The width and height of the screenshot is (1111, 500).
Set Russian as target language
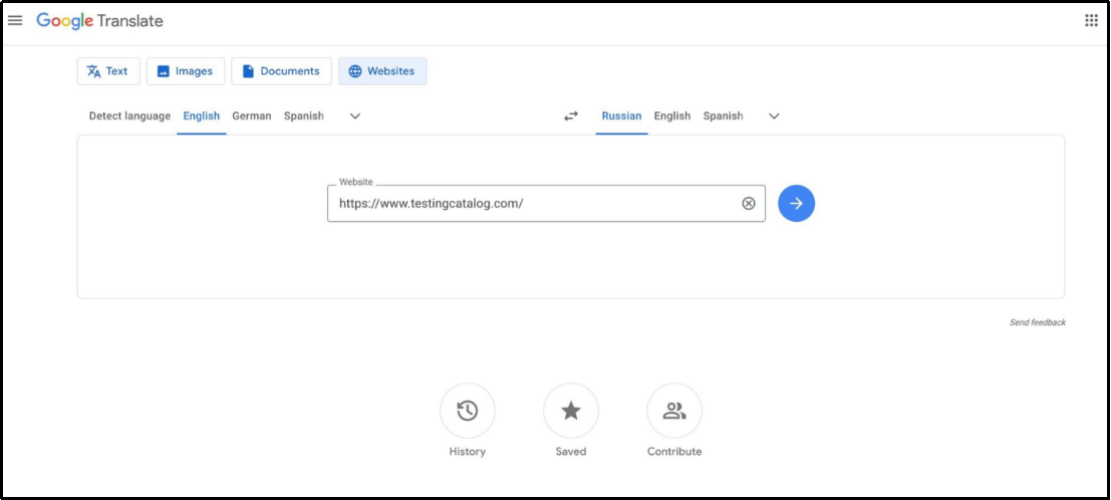pos(621,116)
